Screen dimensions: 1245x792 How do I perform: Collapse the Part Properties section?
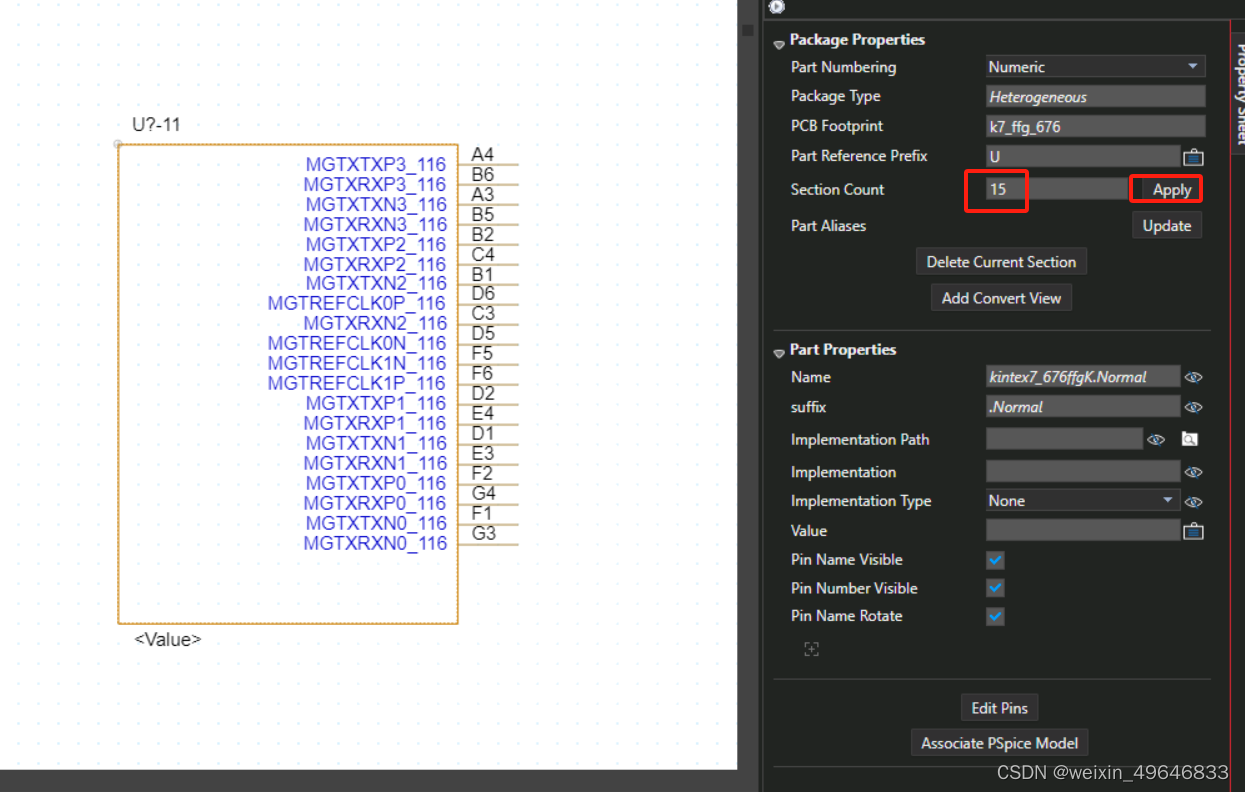779,352
